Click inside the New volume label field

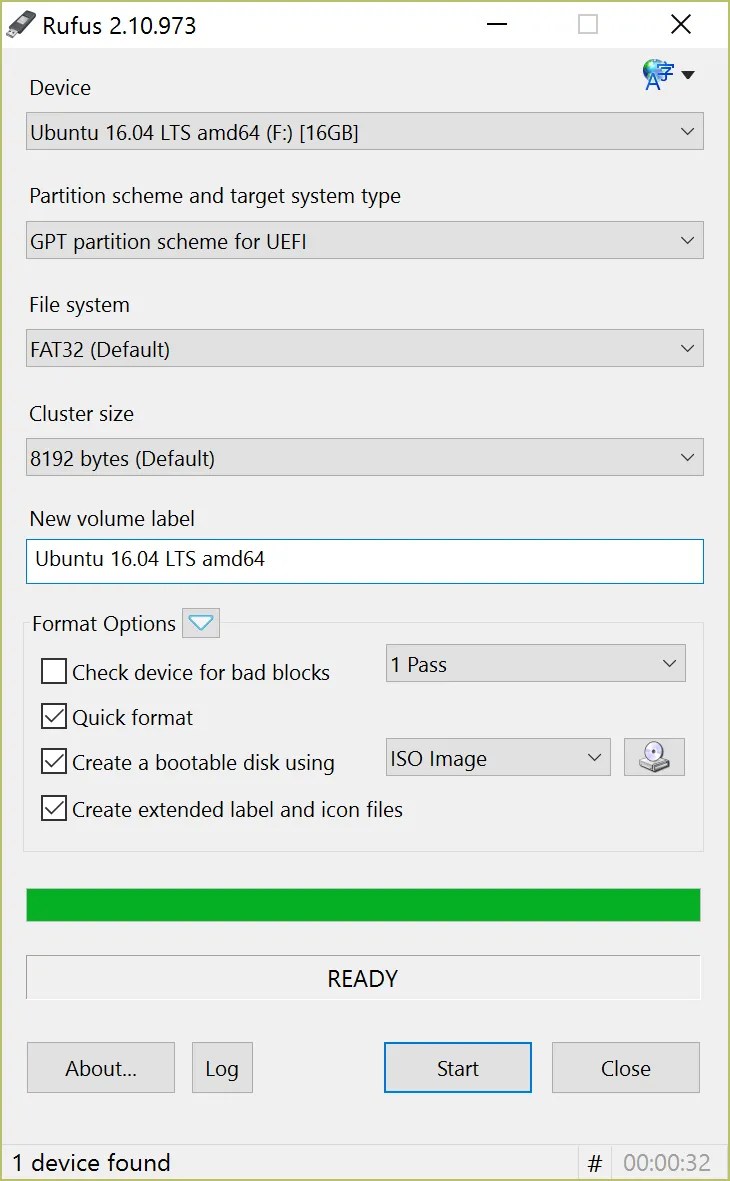pyautogui.click(x=365, y=561)
